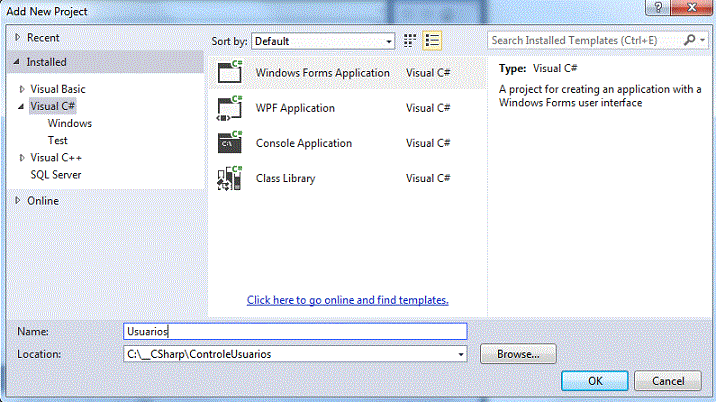
Task: Expand the Visual C++ node
Action: 21,158
